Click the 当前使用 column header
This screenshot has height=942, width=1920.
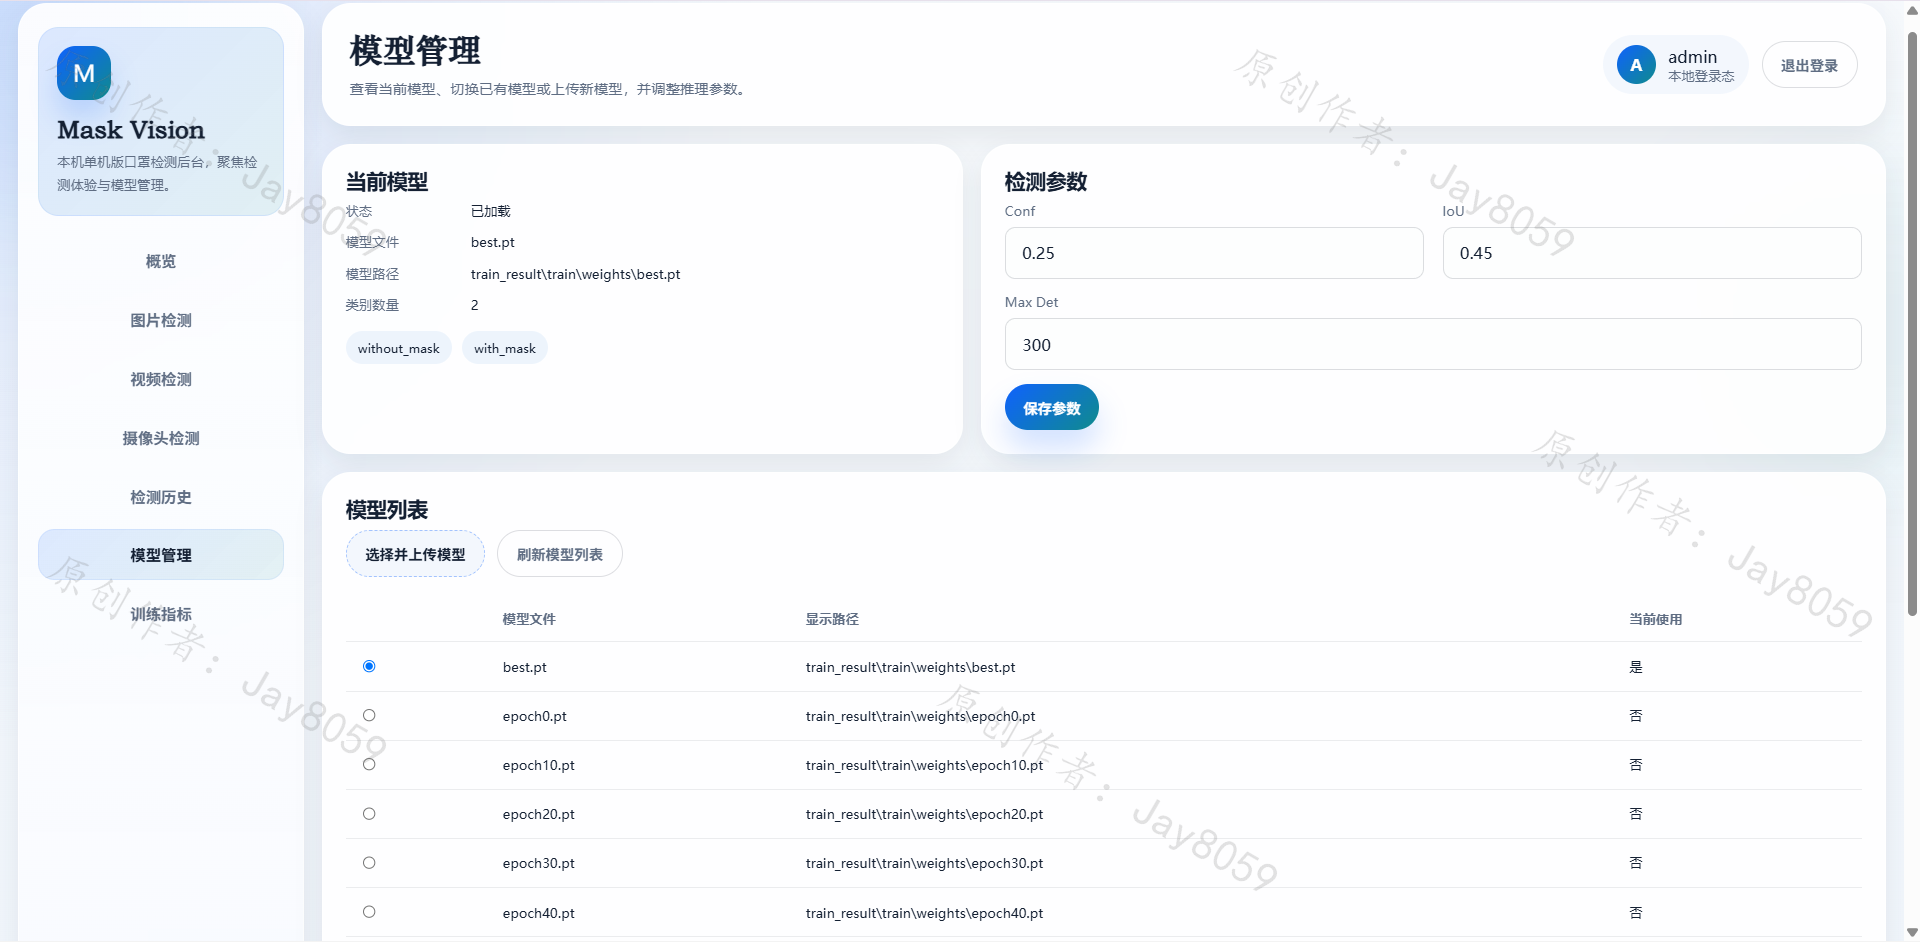click(1656, 619)
